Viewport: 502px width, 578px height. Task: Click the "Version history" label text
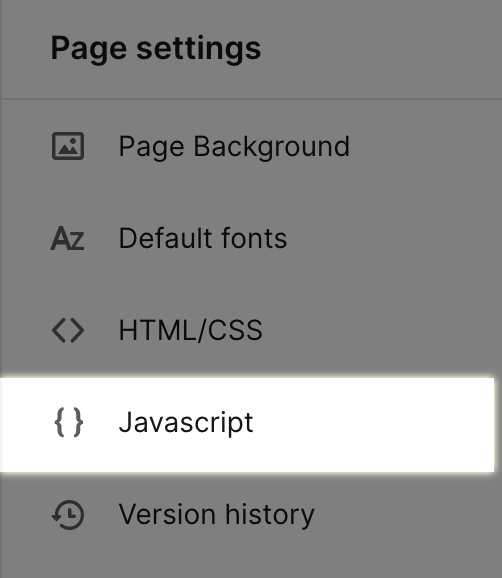216,515
